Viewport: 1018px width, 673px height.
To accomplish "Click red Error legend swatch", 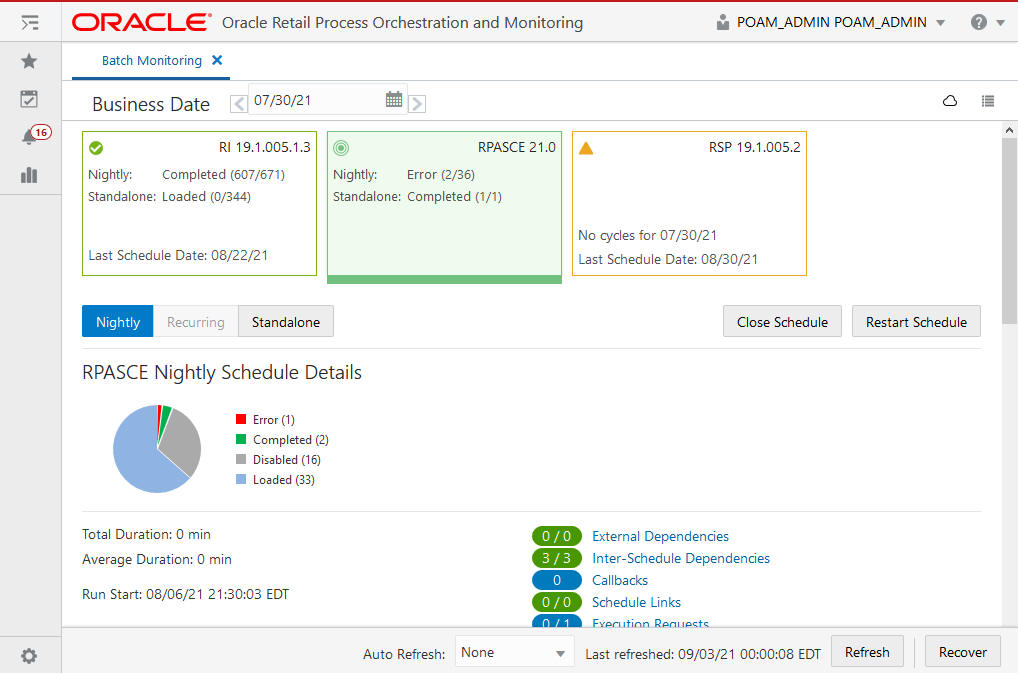I will click(x=241, y=419).
